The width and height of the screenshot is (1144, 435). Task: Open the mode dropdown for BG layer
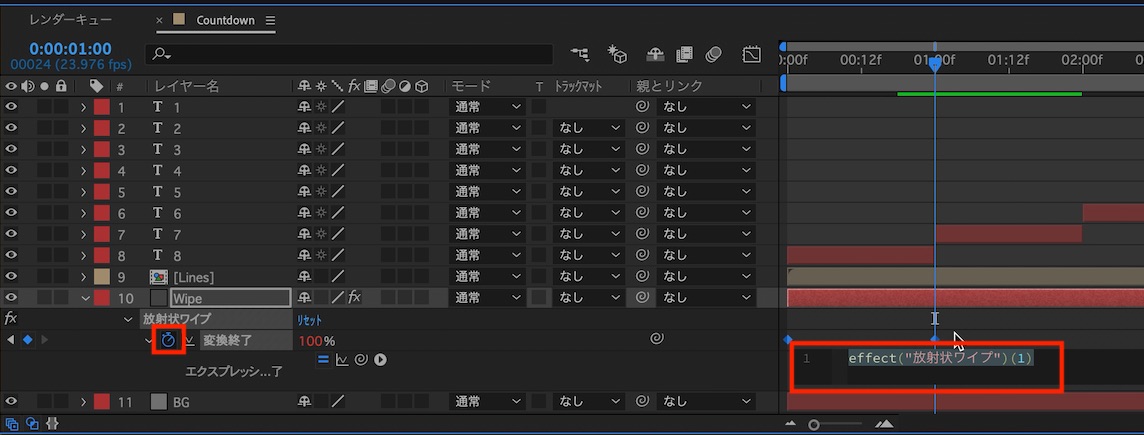487,401
